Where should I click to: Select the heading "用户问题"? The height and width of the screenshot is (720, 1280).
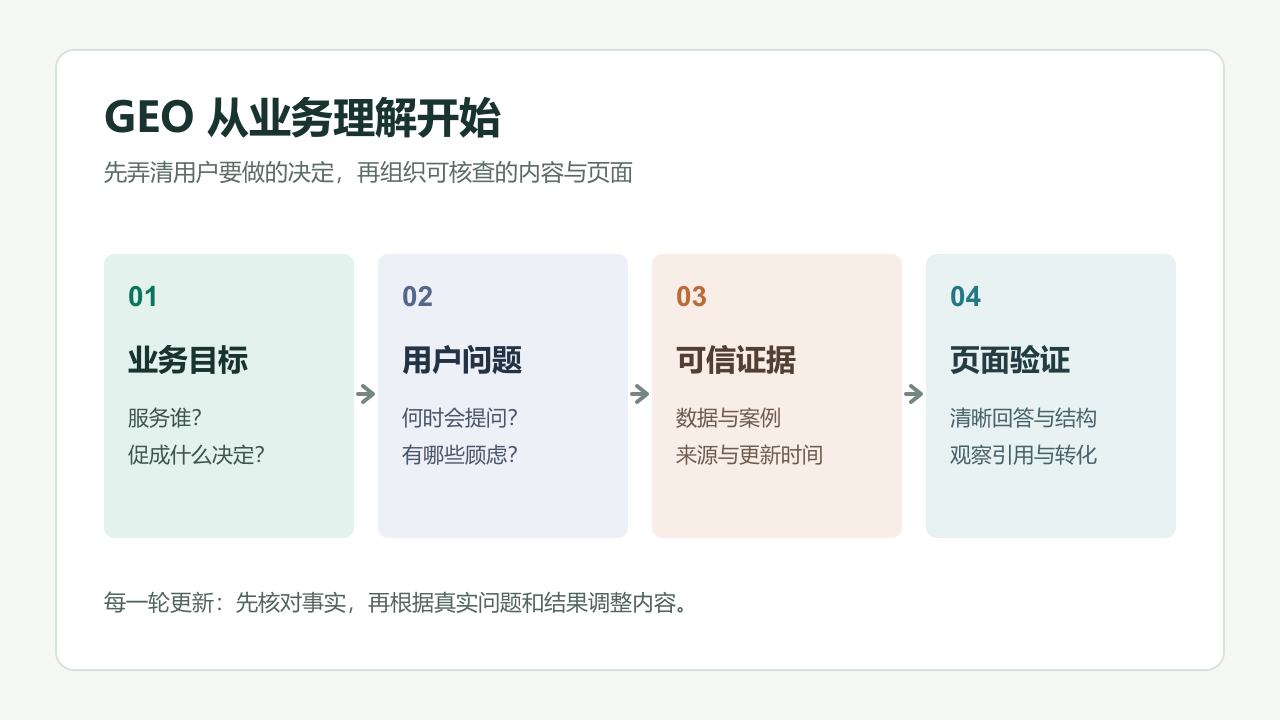[462, 360]
